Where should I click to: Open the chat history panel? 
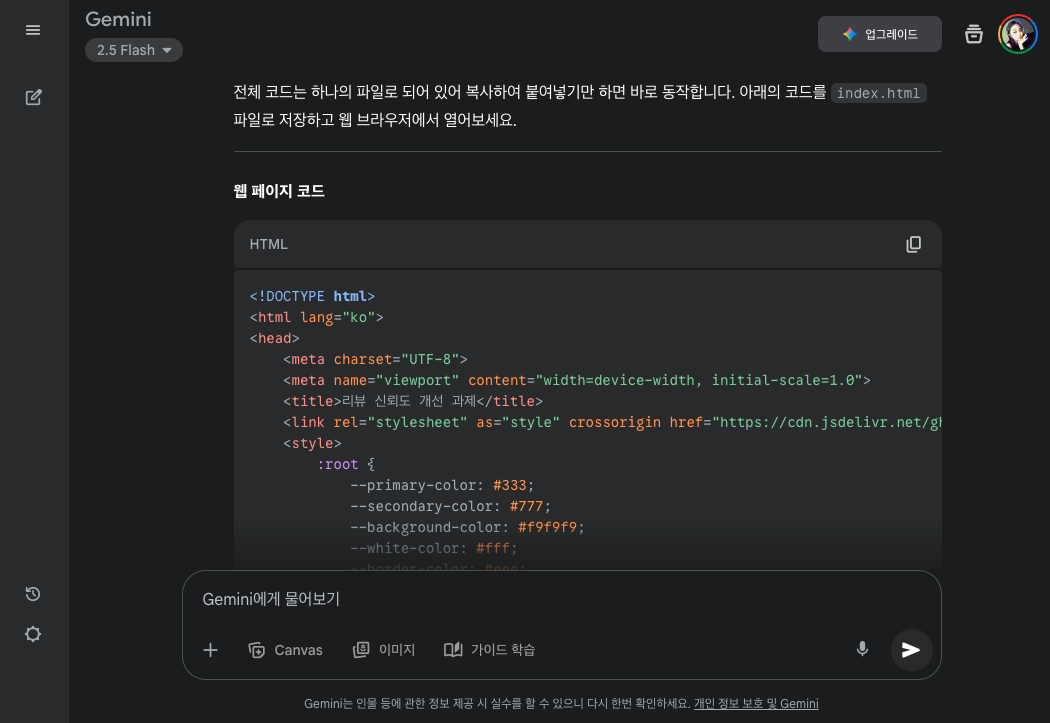tap(33, 593)
